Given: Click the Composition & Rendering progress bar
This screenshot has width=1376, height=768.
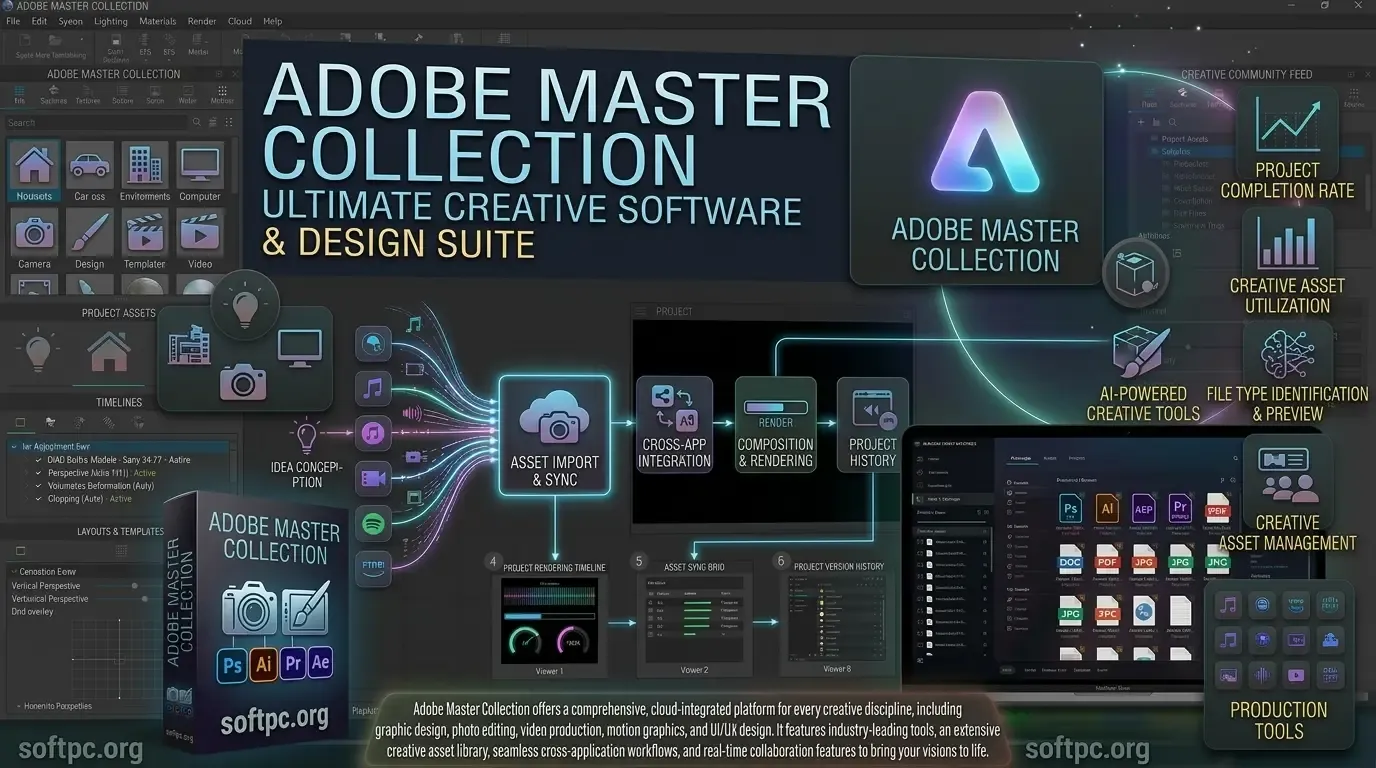Looking at the screenshot, I should click(x=775, y=408).
